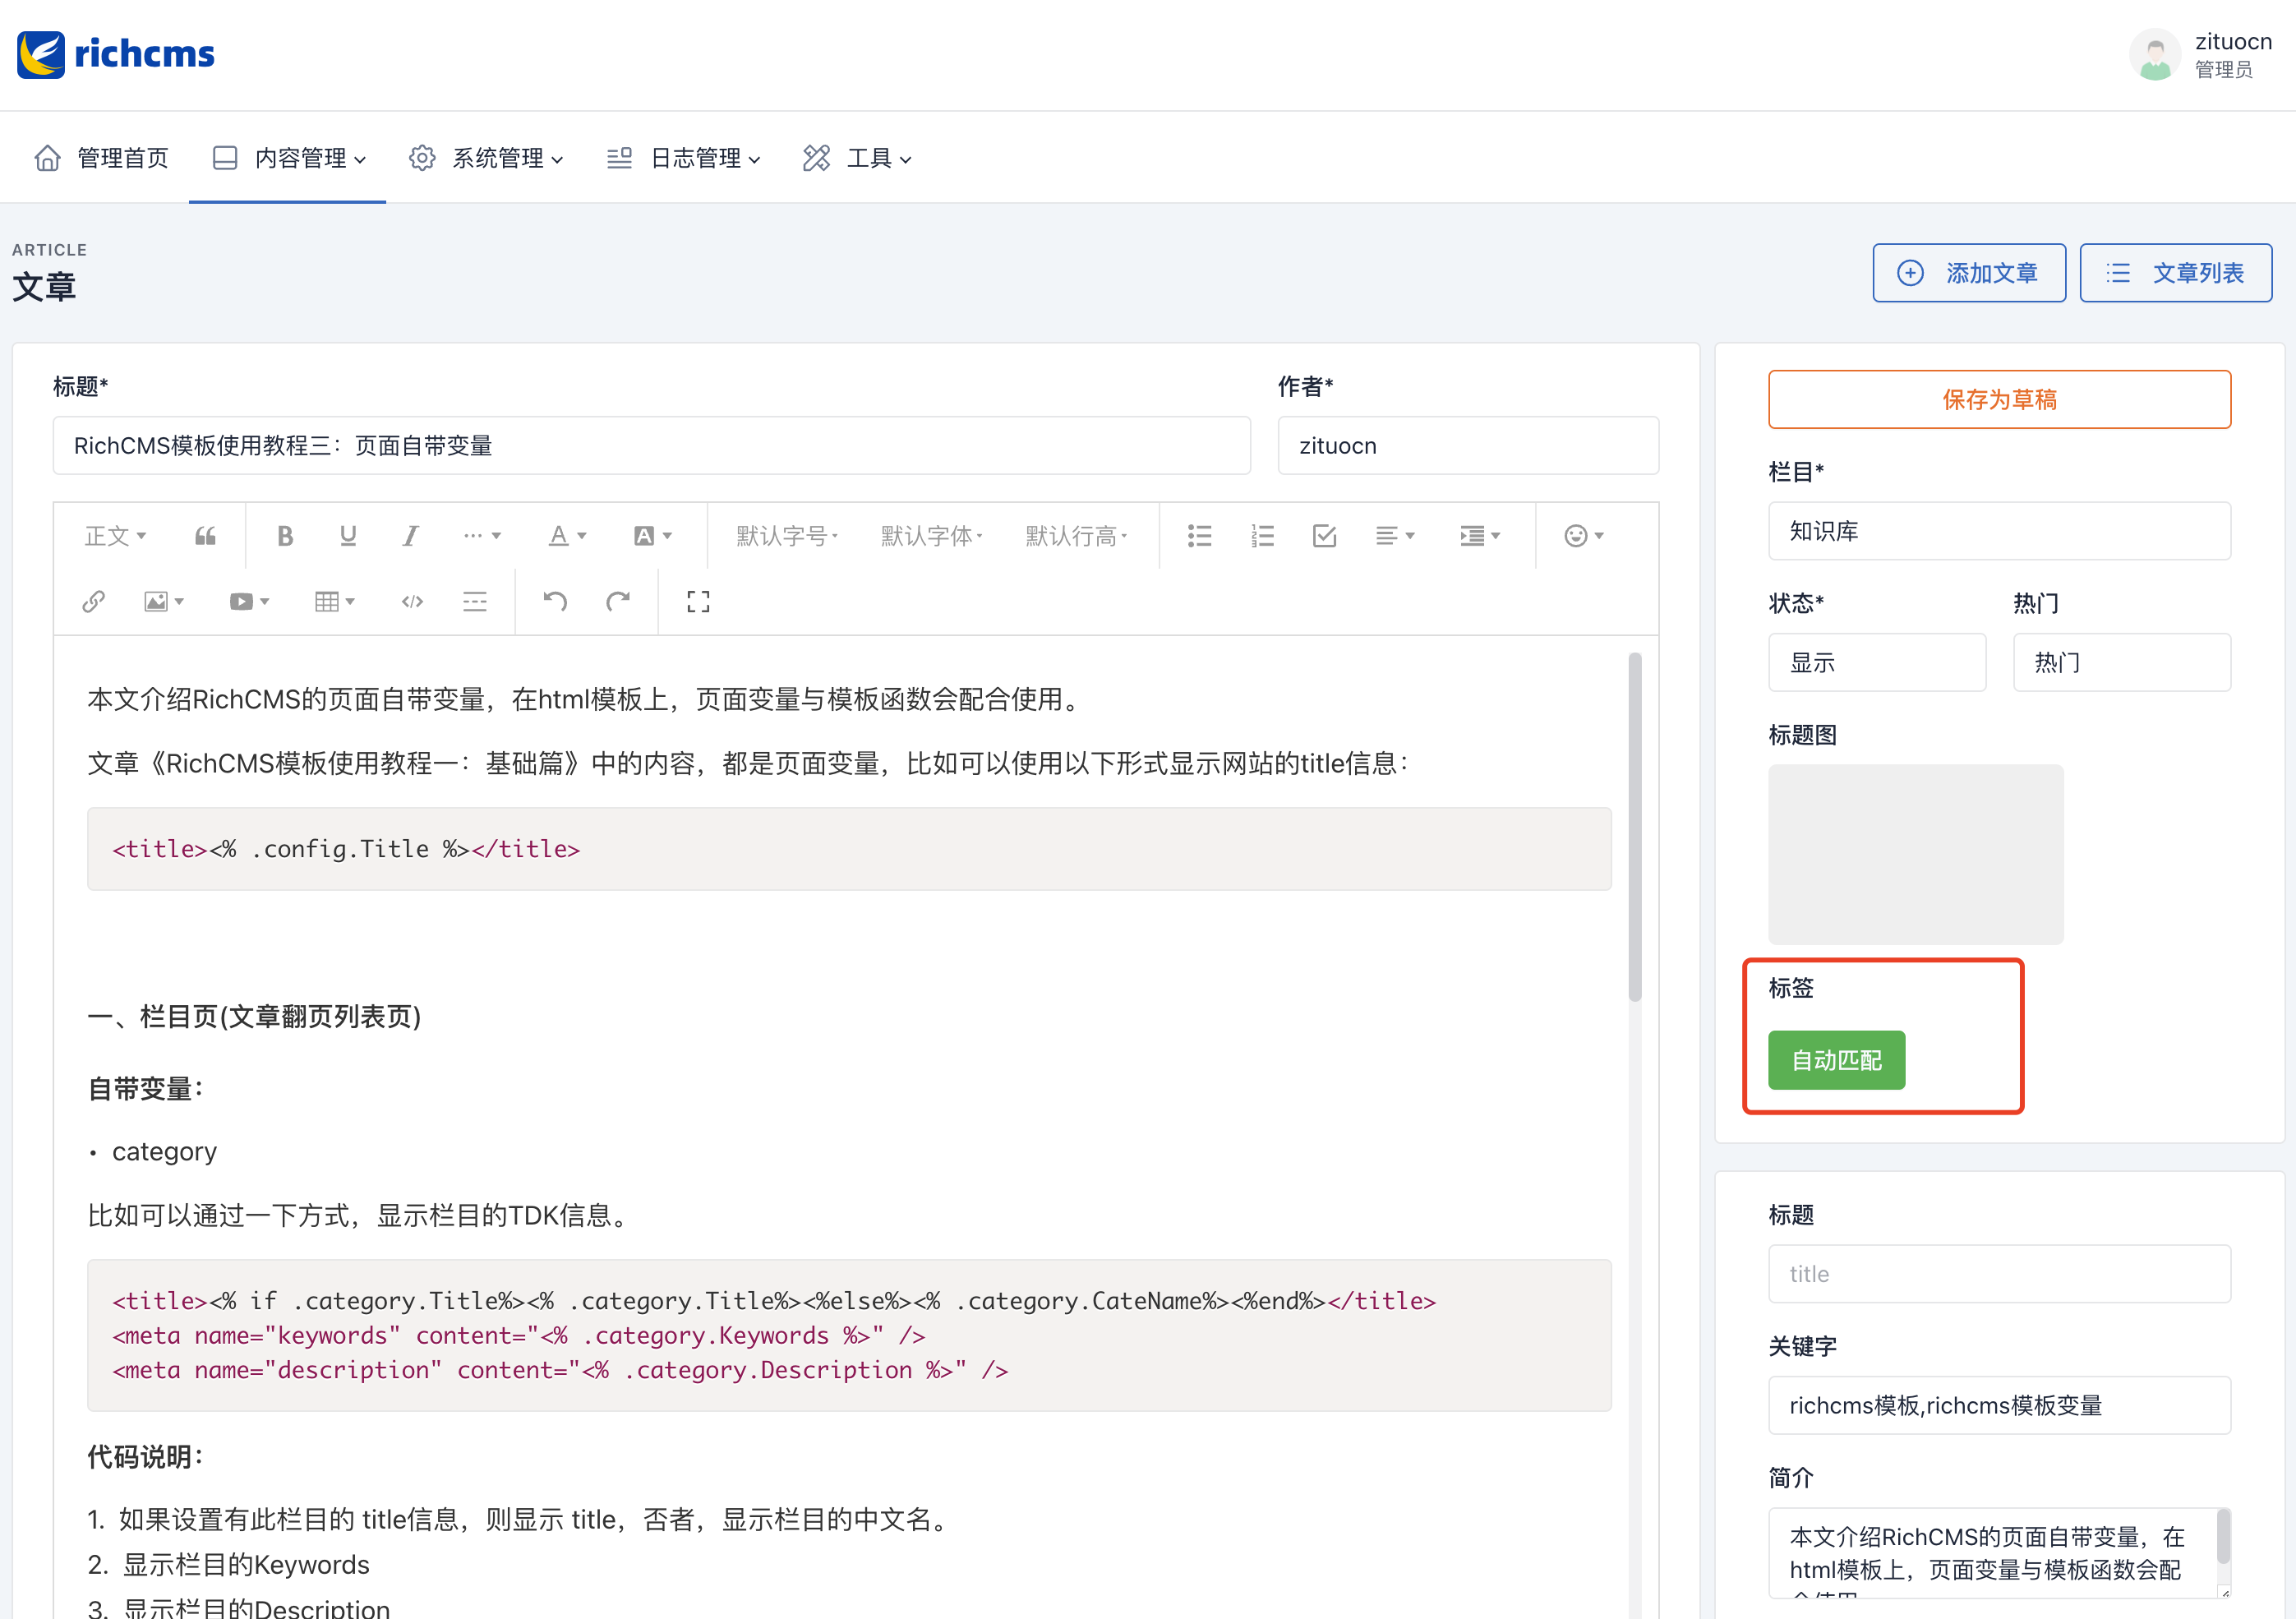Open the zituocn user avatar
2296x1619 pixels.
pyautogui.click(x=2155, y=55)
